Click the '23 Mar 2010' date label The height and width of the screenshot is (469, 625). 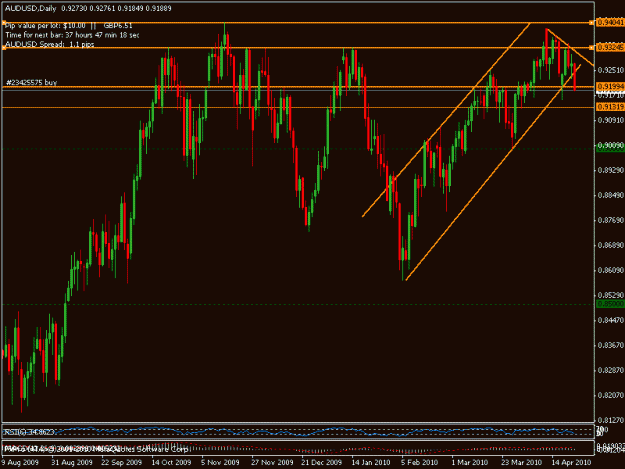521,463
